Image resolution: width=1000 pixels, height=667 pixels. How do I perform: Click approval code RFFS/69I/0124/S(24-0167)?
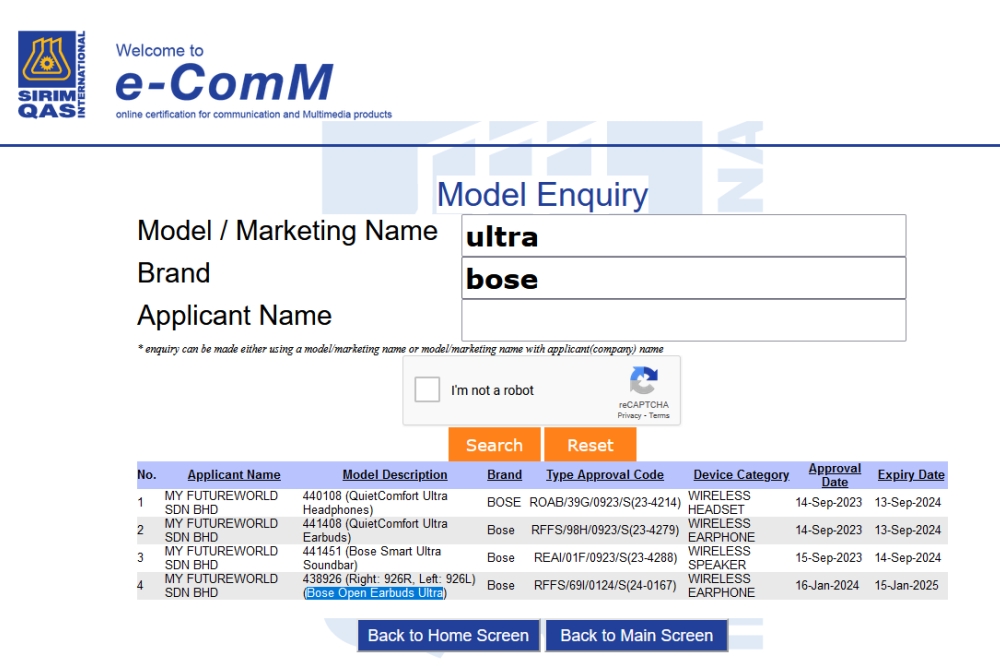[x=605, y=585]
